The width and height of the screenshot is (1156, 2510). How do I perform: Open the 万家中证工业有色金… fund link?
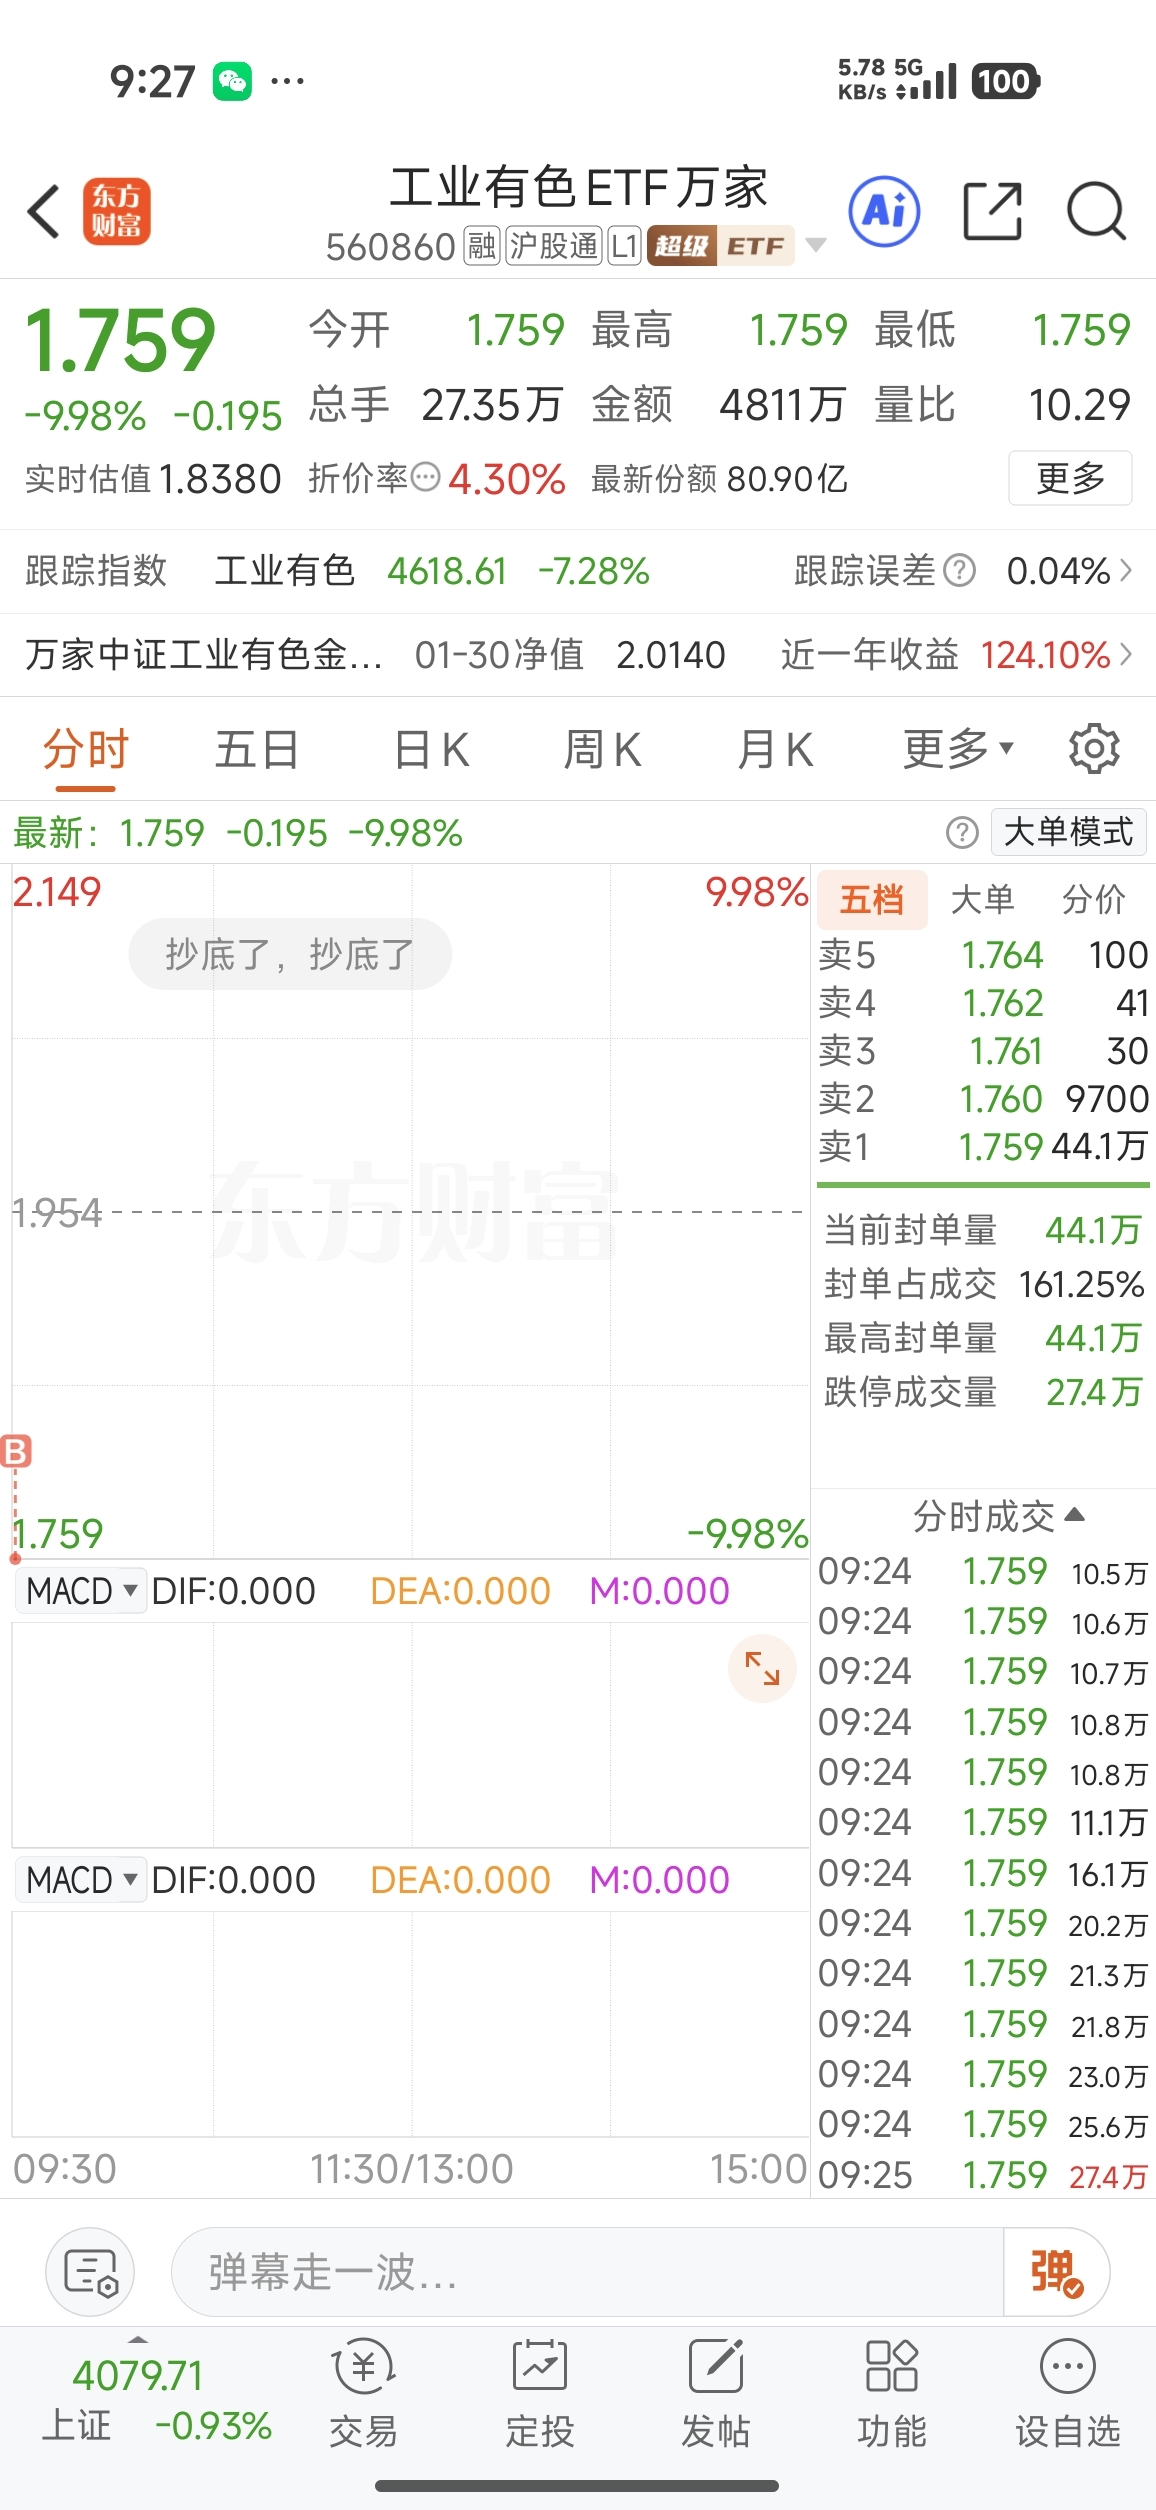204,655
